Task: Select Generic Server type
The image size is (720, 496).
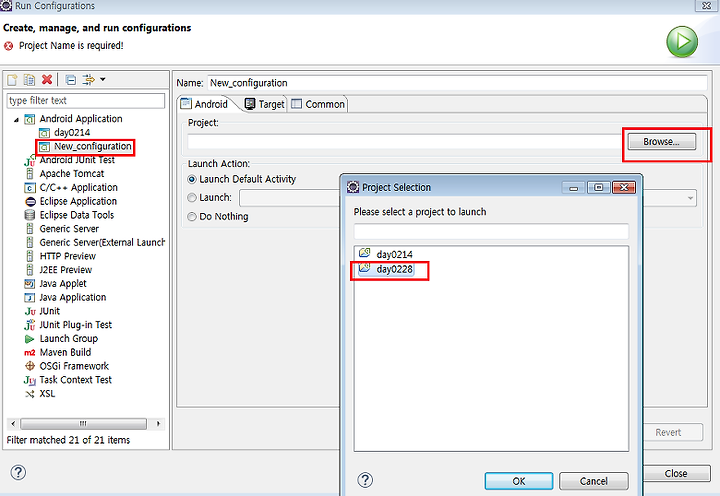Action: point(69,229)
